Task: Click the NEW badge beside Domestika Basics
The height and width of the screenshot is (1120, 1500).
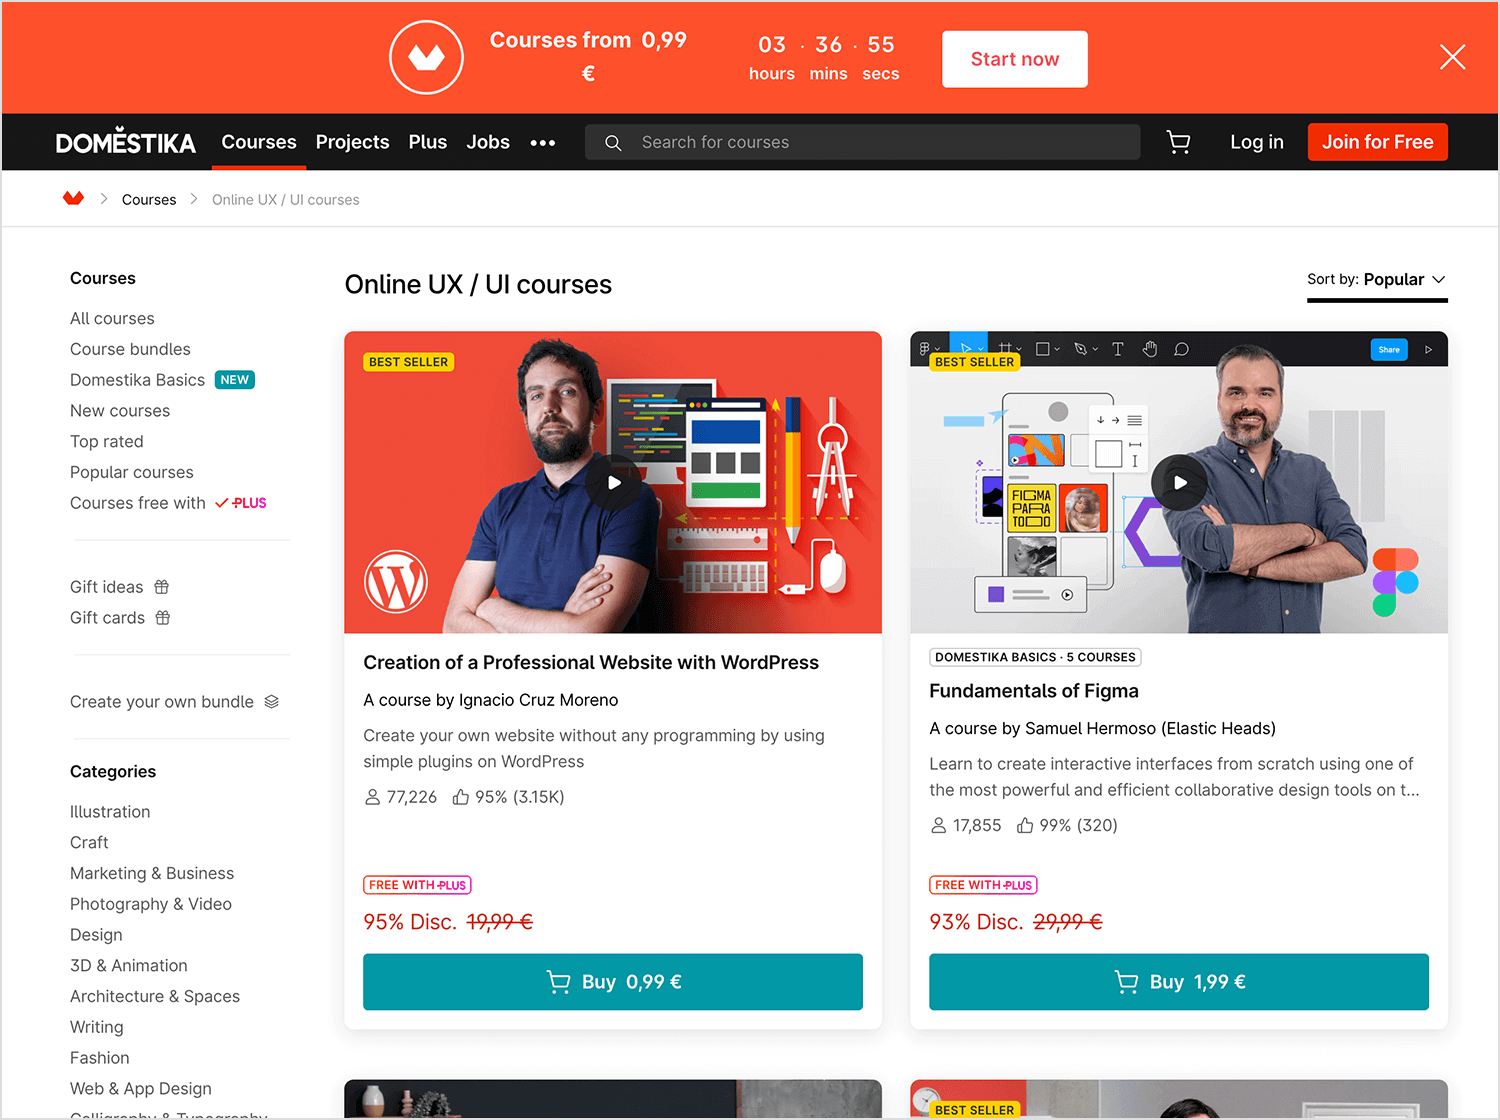Action: pyautogui.click(x=235, y=380)
